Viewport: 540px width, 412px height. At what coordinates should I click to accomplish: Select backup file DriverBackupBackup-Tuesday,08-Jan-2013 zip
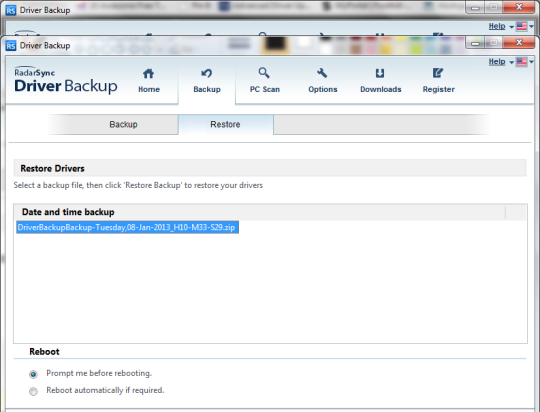click(127, 227)
